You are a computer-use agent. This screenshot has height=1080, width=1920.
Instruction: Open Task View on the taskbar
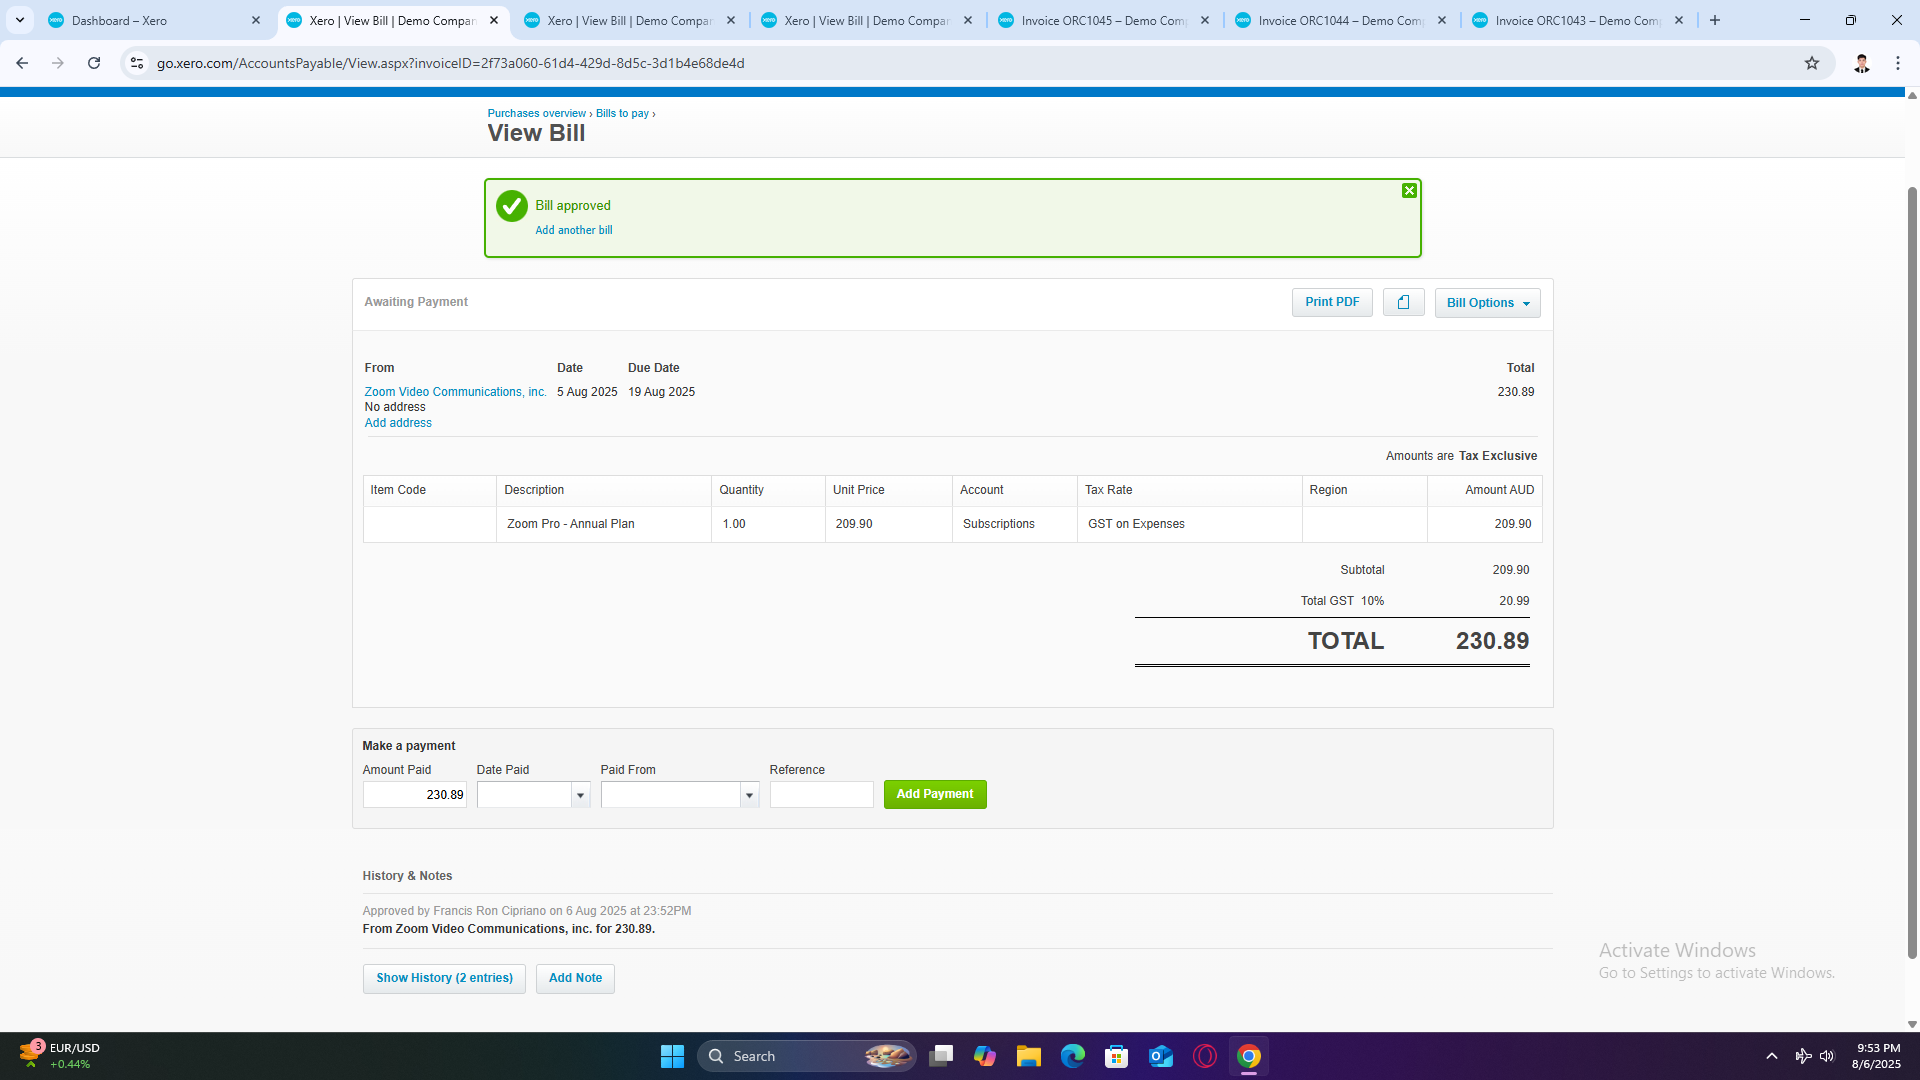coord(941,1056)
